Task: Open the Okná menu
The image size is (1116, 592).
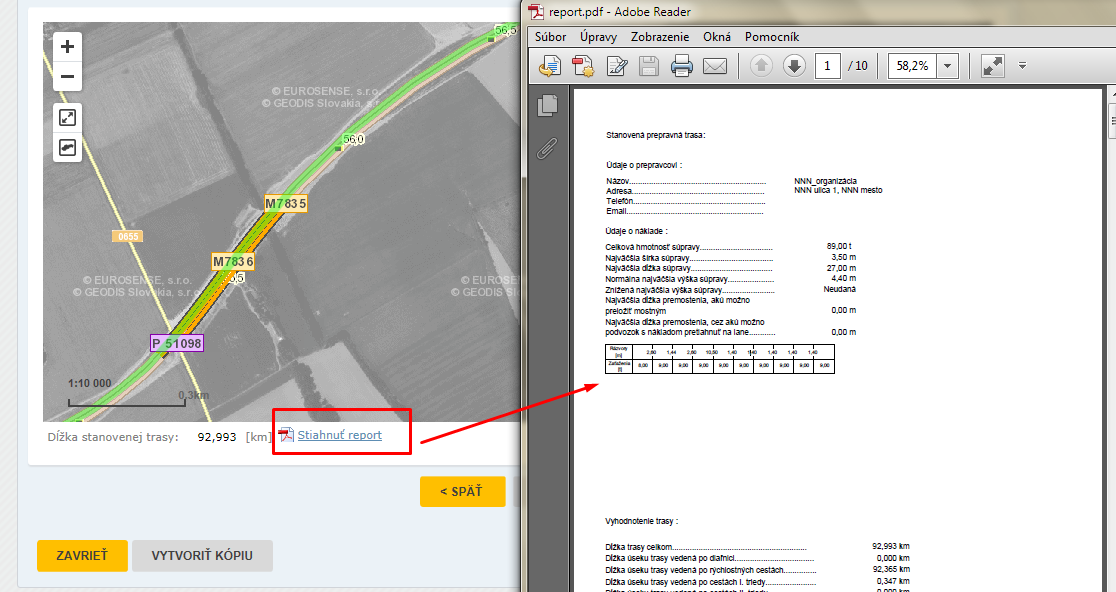Action: click(717, 37)
